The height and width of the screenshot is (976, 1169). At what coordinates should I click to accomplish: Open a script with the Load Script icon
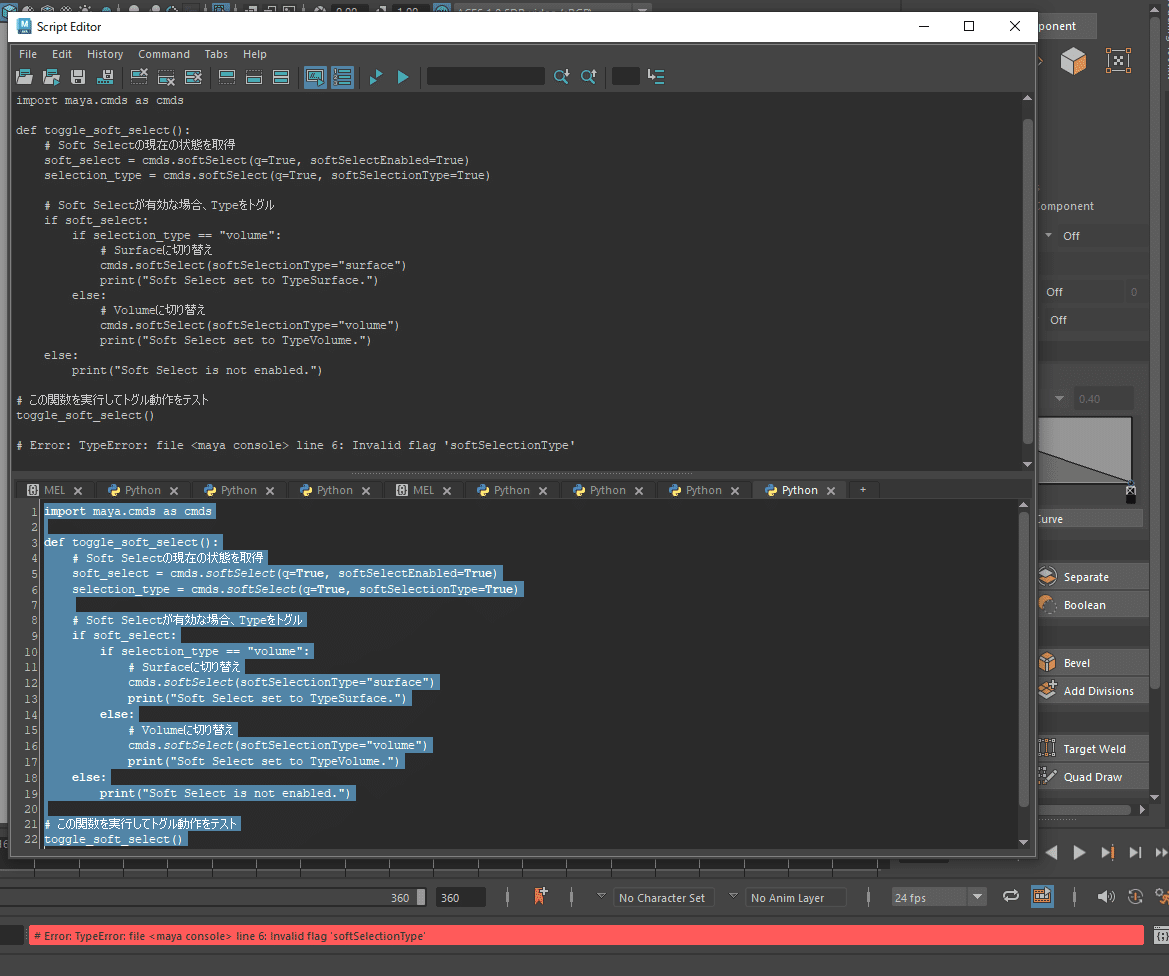click(x=23, y=76)
